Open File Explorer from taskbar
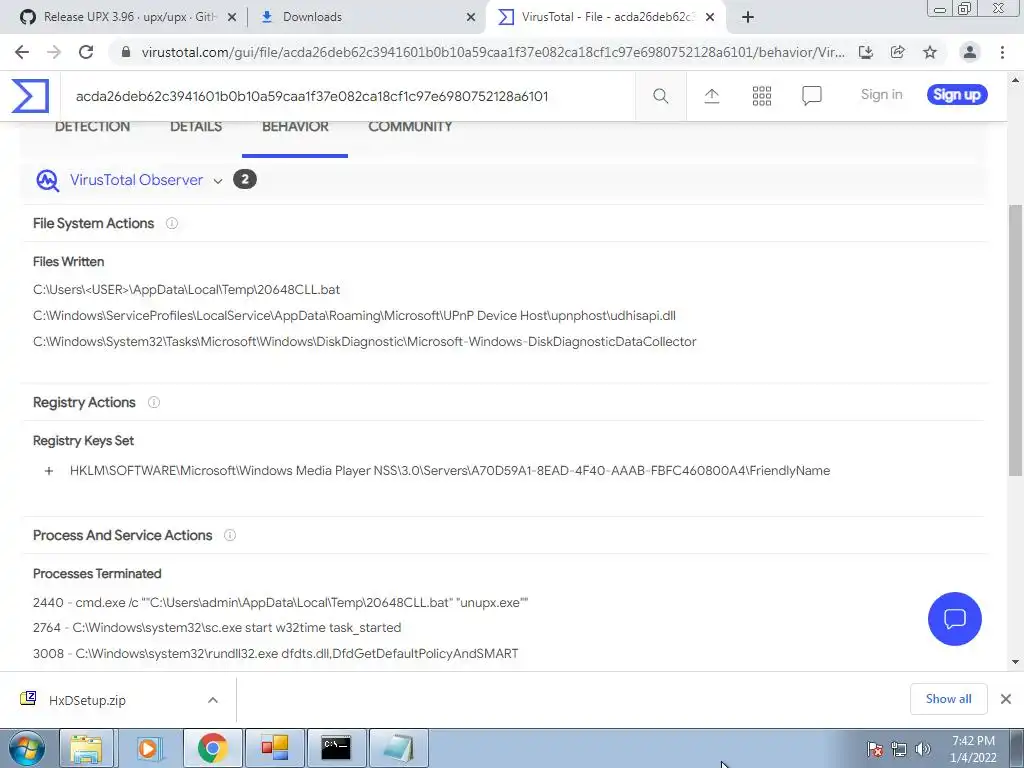The image size is (1024, 768). click(x=86, y=748)
